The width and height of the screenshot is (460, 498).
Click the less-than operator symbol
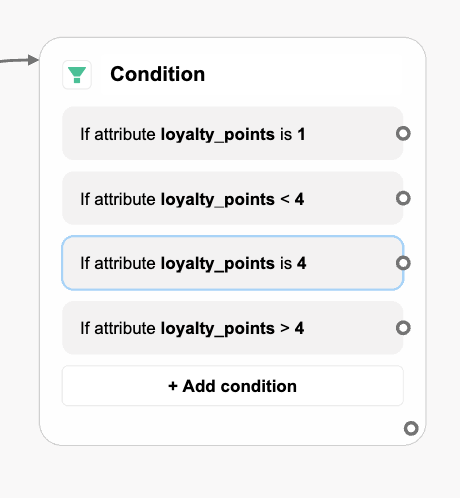pyautogui.click(x=285, y=199)
